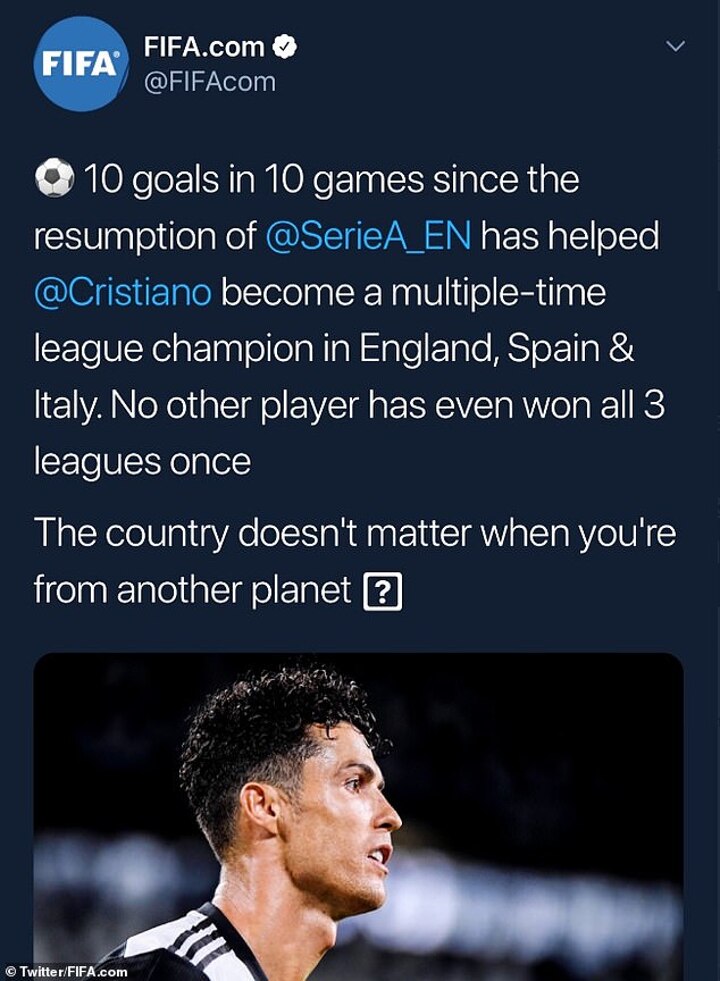Open the @Cristiano mention link
This screenshot has width=720, height=981.
click(x=122, y=294)
